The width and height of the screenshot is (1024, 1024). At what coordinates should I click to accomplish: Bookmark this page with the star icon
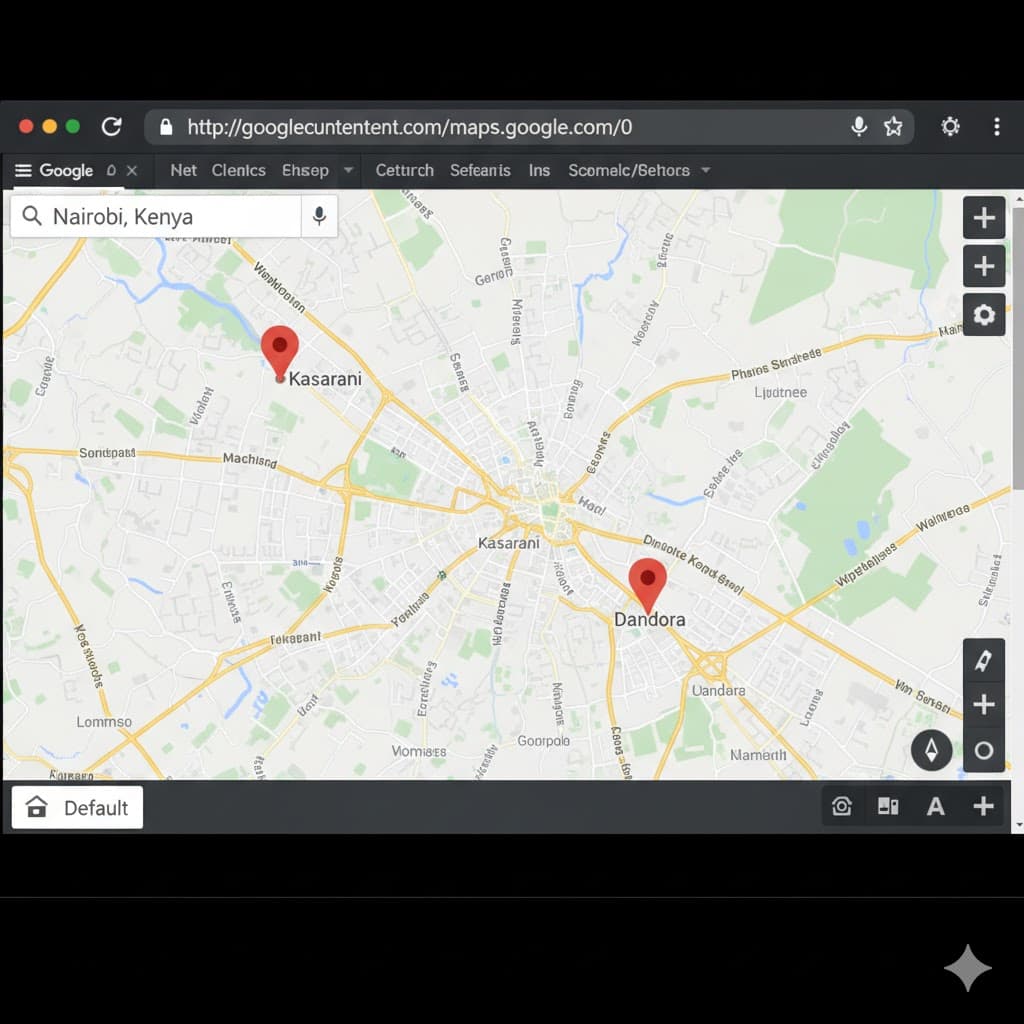click(x=893, y=127)
